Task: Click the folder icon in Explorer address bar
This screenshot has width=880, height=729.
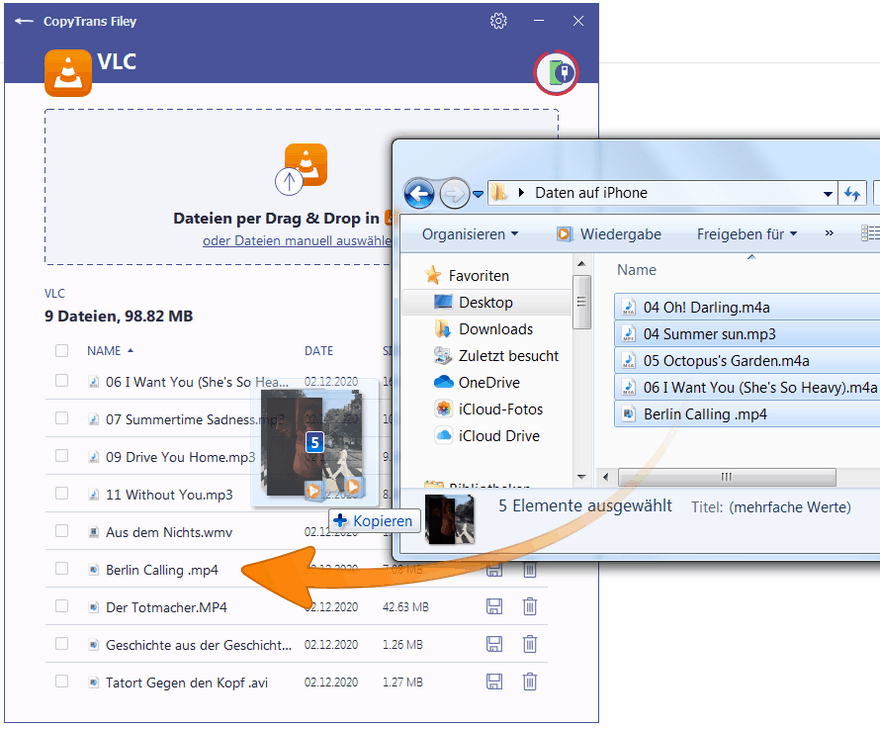Action: [499, 193]
